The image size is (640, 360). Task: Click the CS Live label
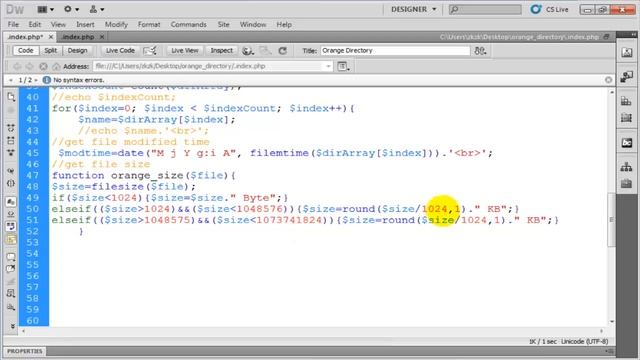click(x=557, y=9)
